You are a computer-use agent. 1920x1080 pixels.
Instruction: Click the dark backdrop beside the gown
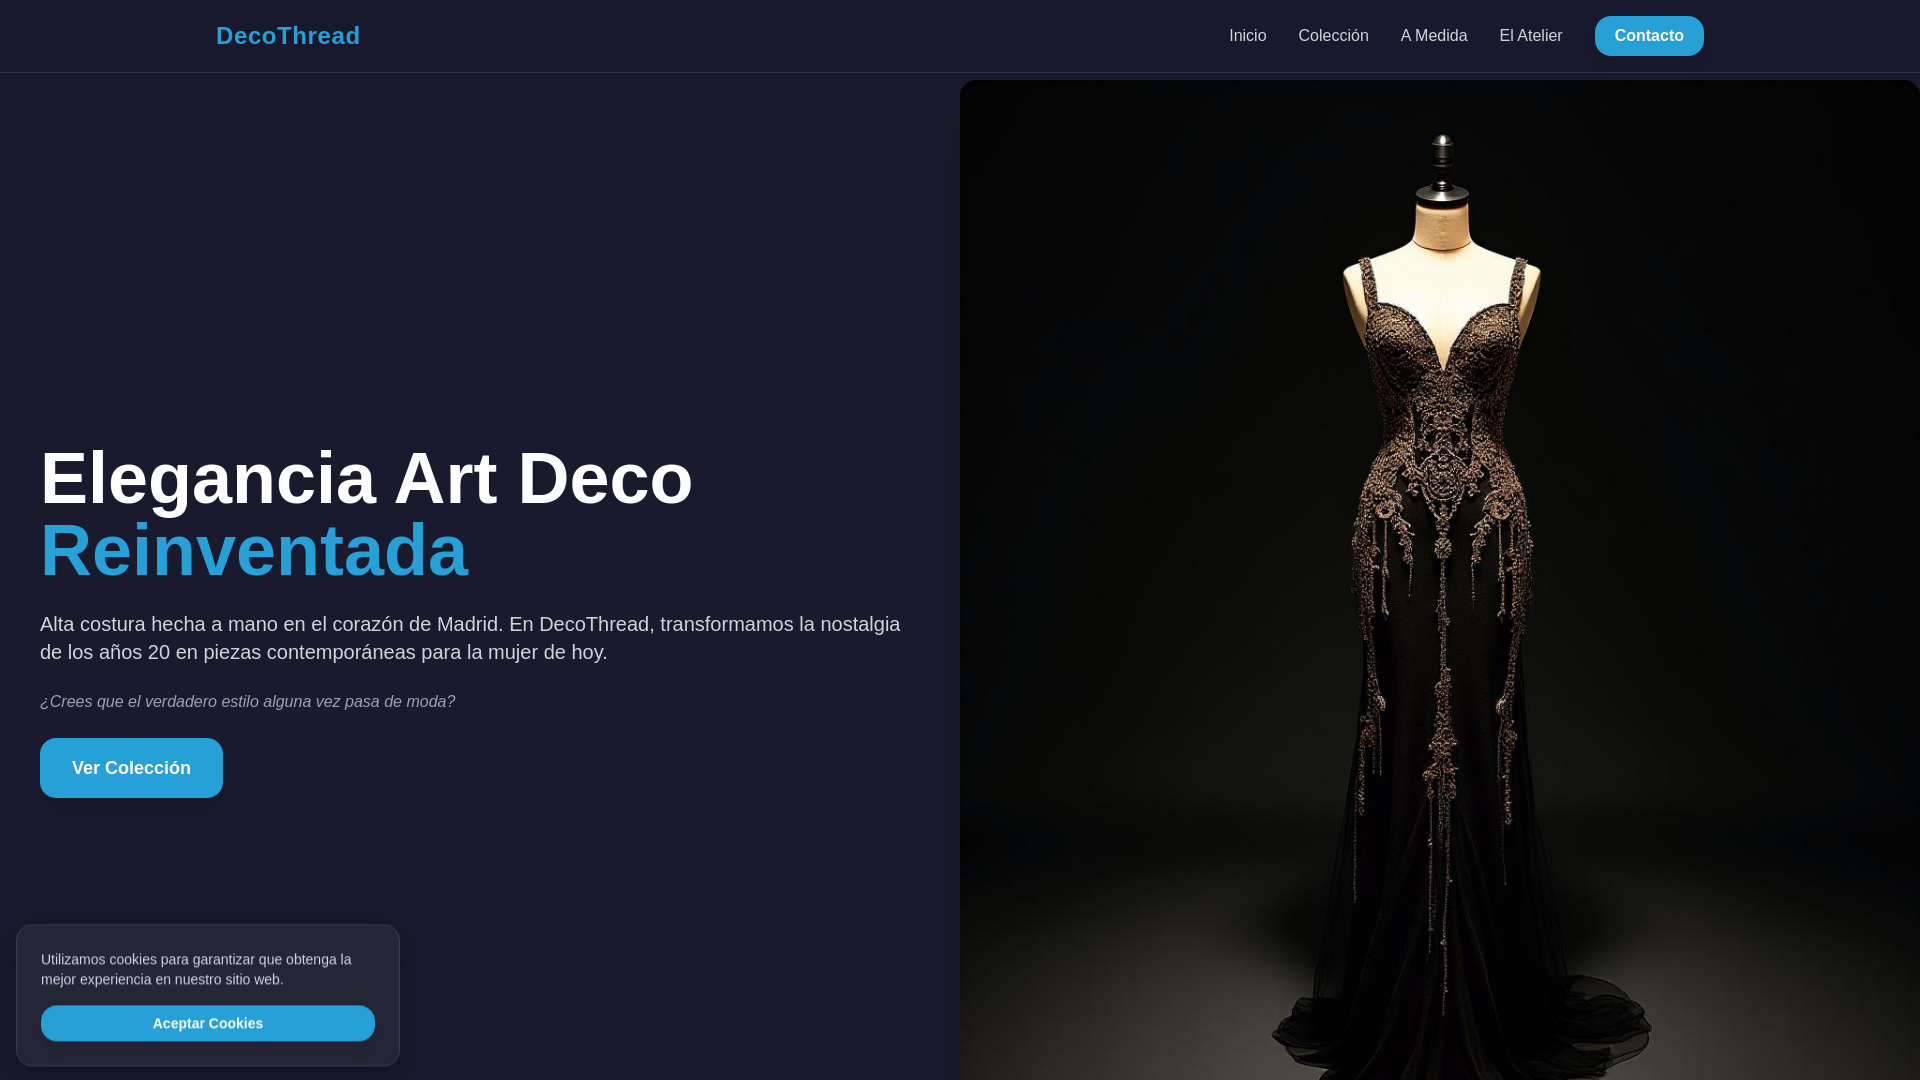click(1120, 450)
